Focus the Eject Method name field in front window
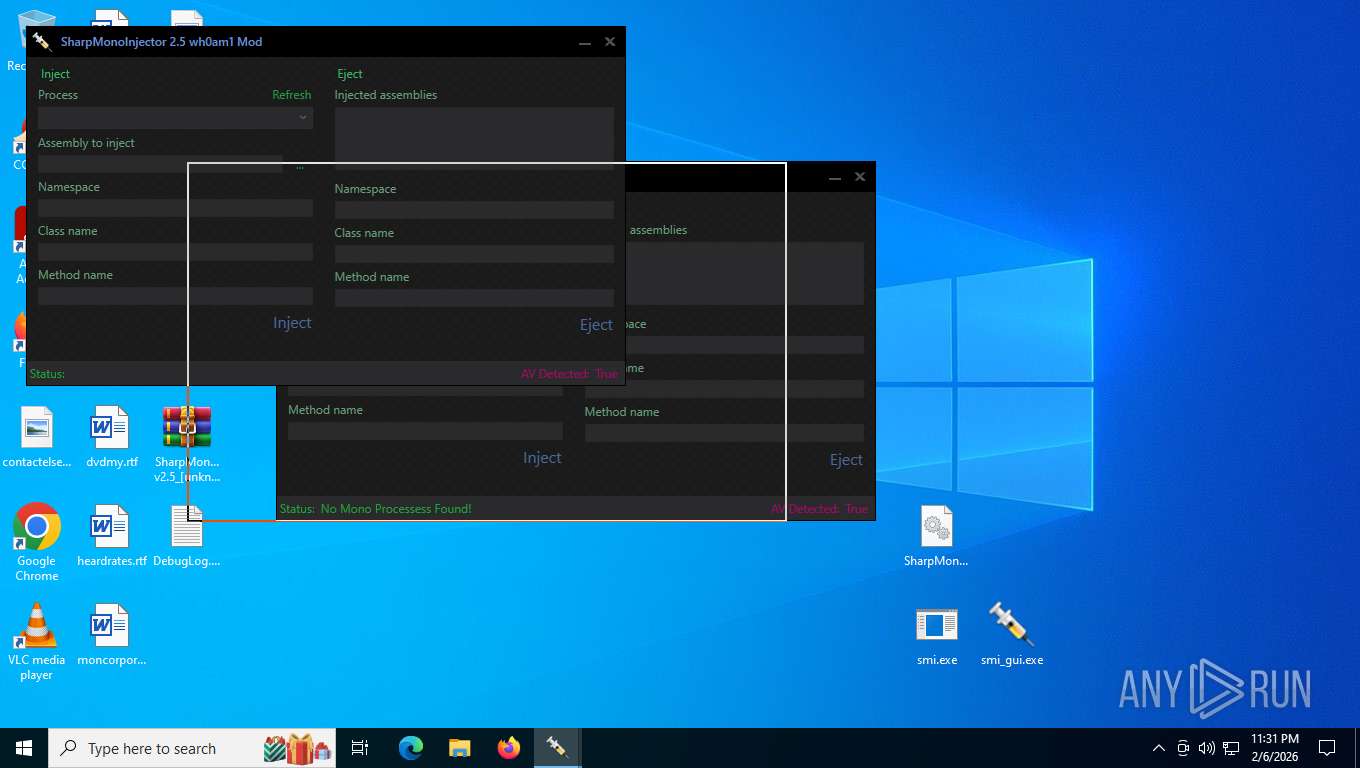Image resolution: width=1360 pixels, height=768 pixels. (x=474, y=298)
